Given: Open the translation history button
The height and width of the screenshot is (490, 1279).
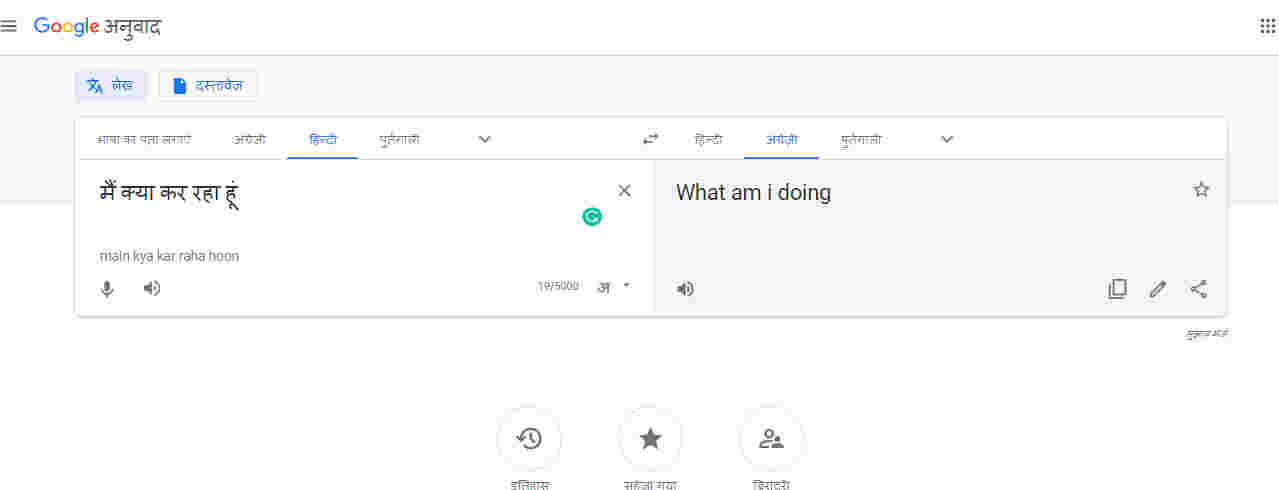Looking at the screenshot, I should [x=530, y=438].
